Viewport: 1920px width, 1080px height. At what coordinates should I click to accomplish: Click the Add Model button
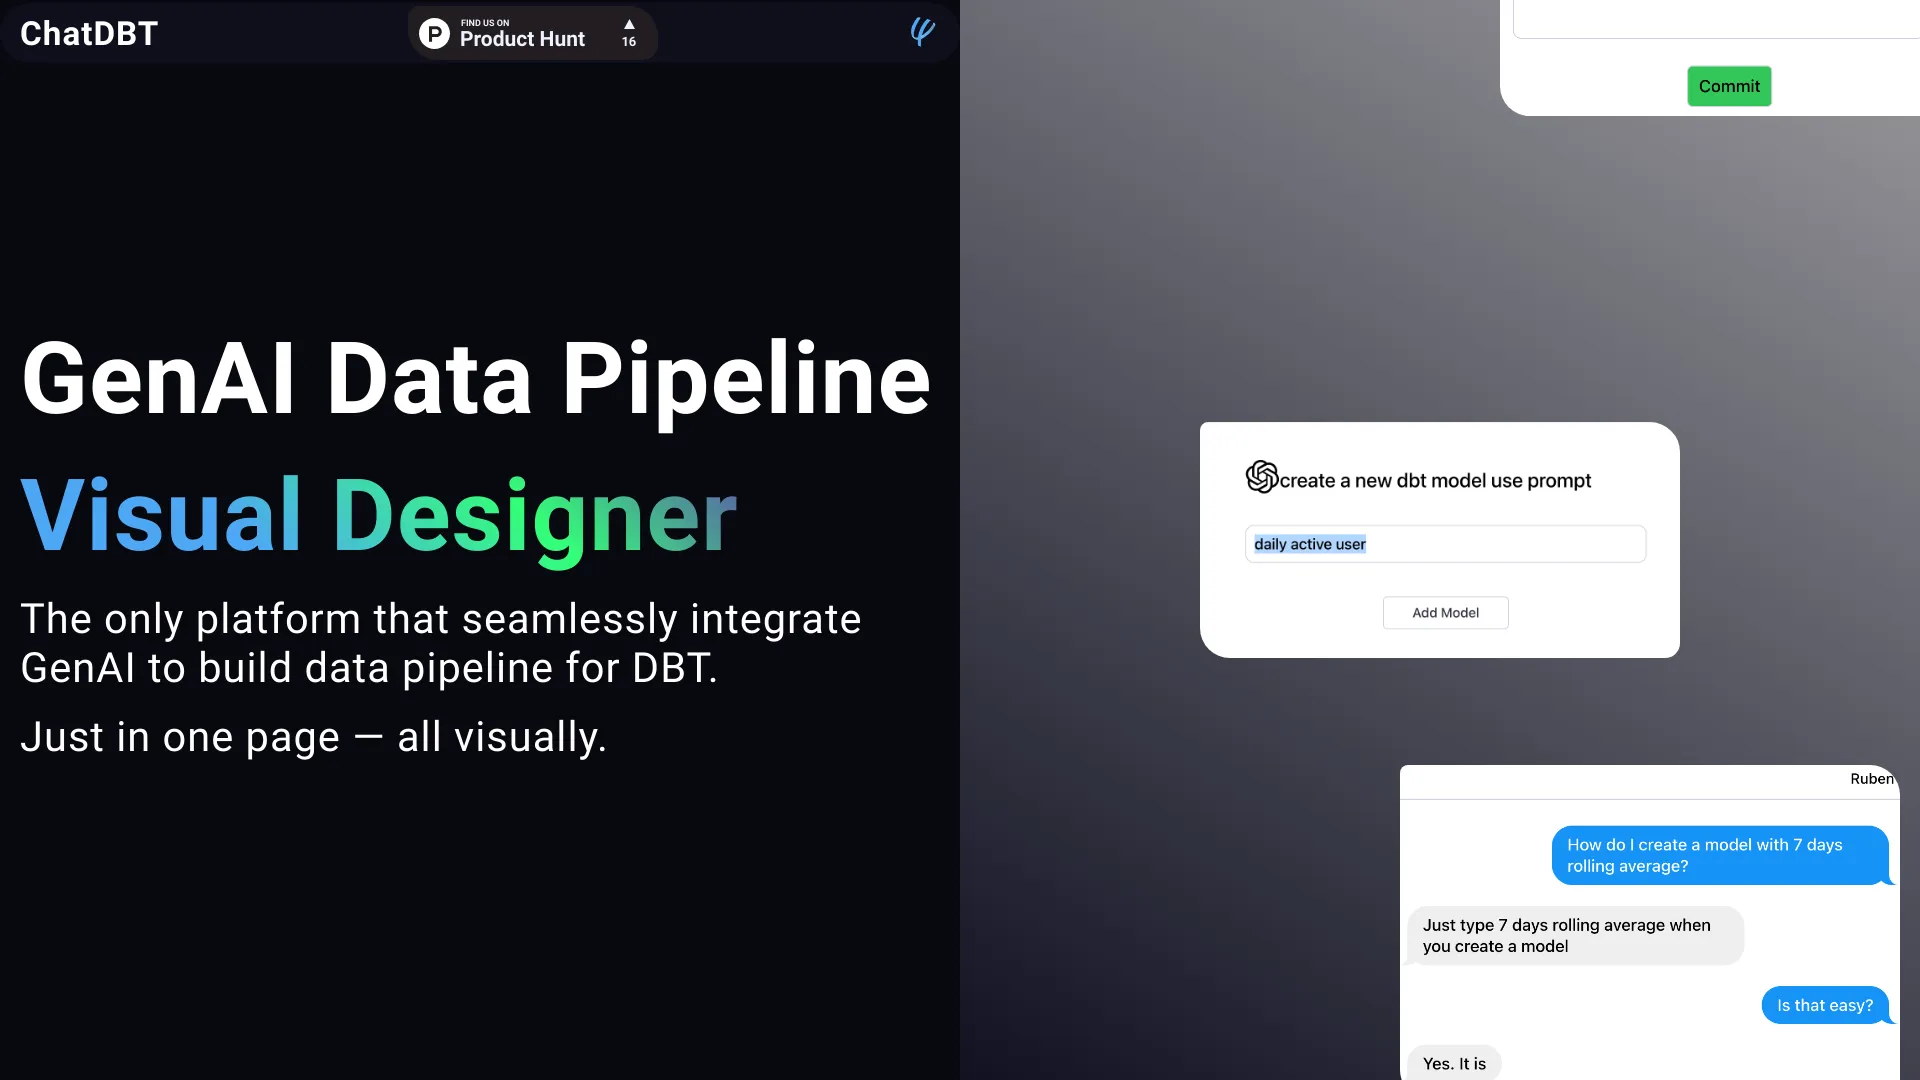[x=1445, y=612]
